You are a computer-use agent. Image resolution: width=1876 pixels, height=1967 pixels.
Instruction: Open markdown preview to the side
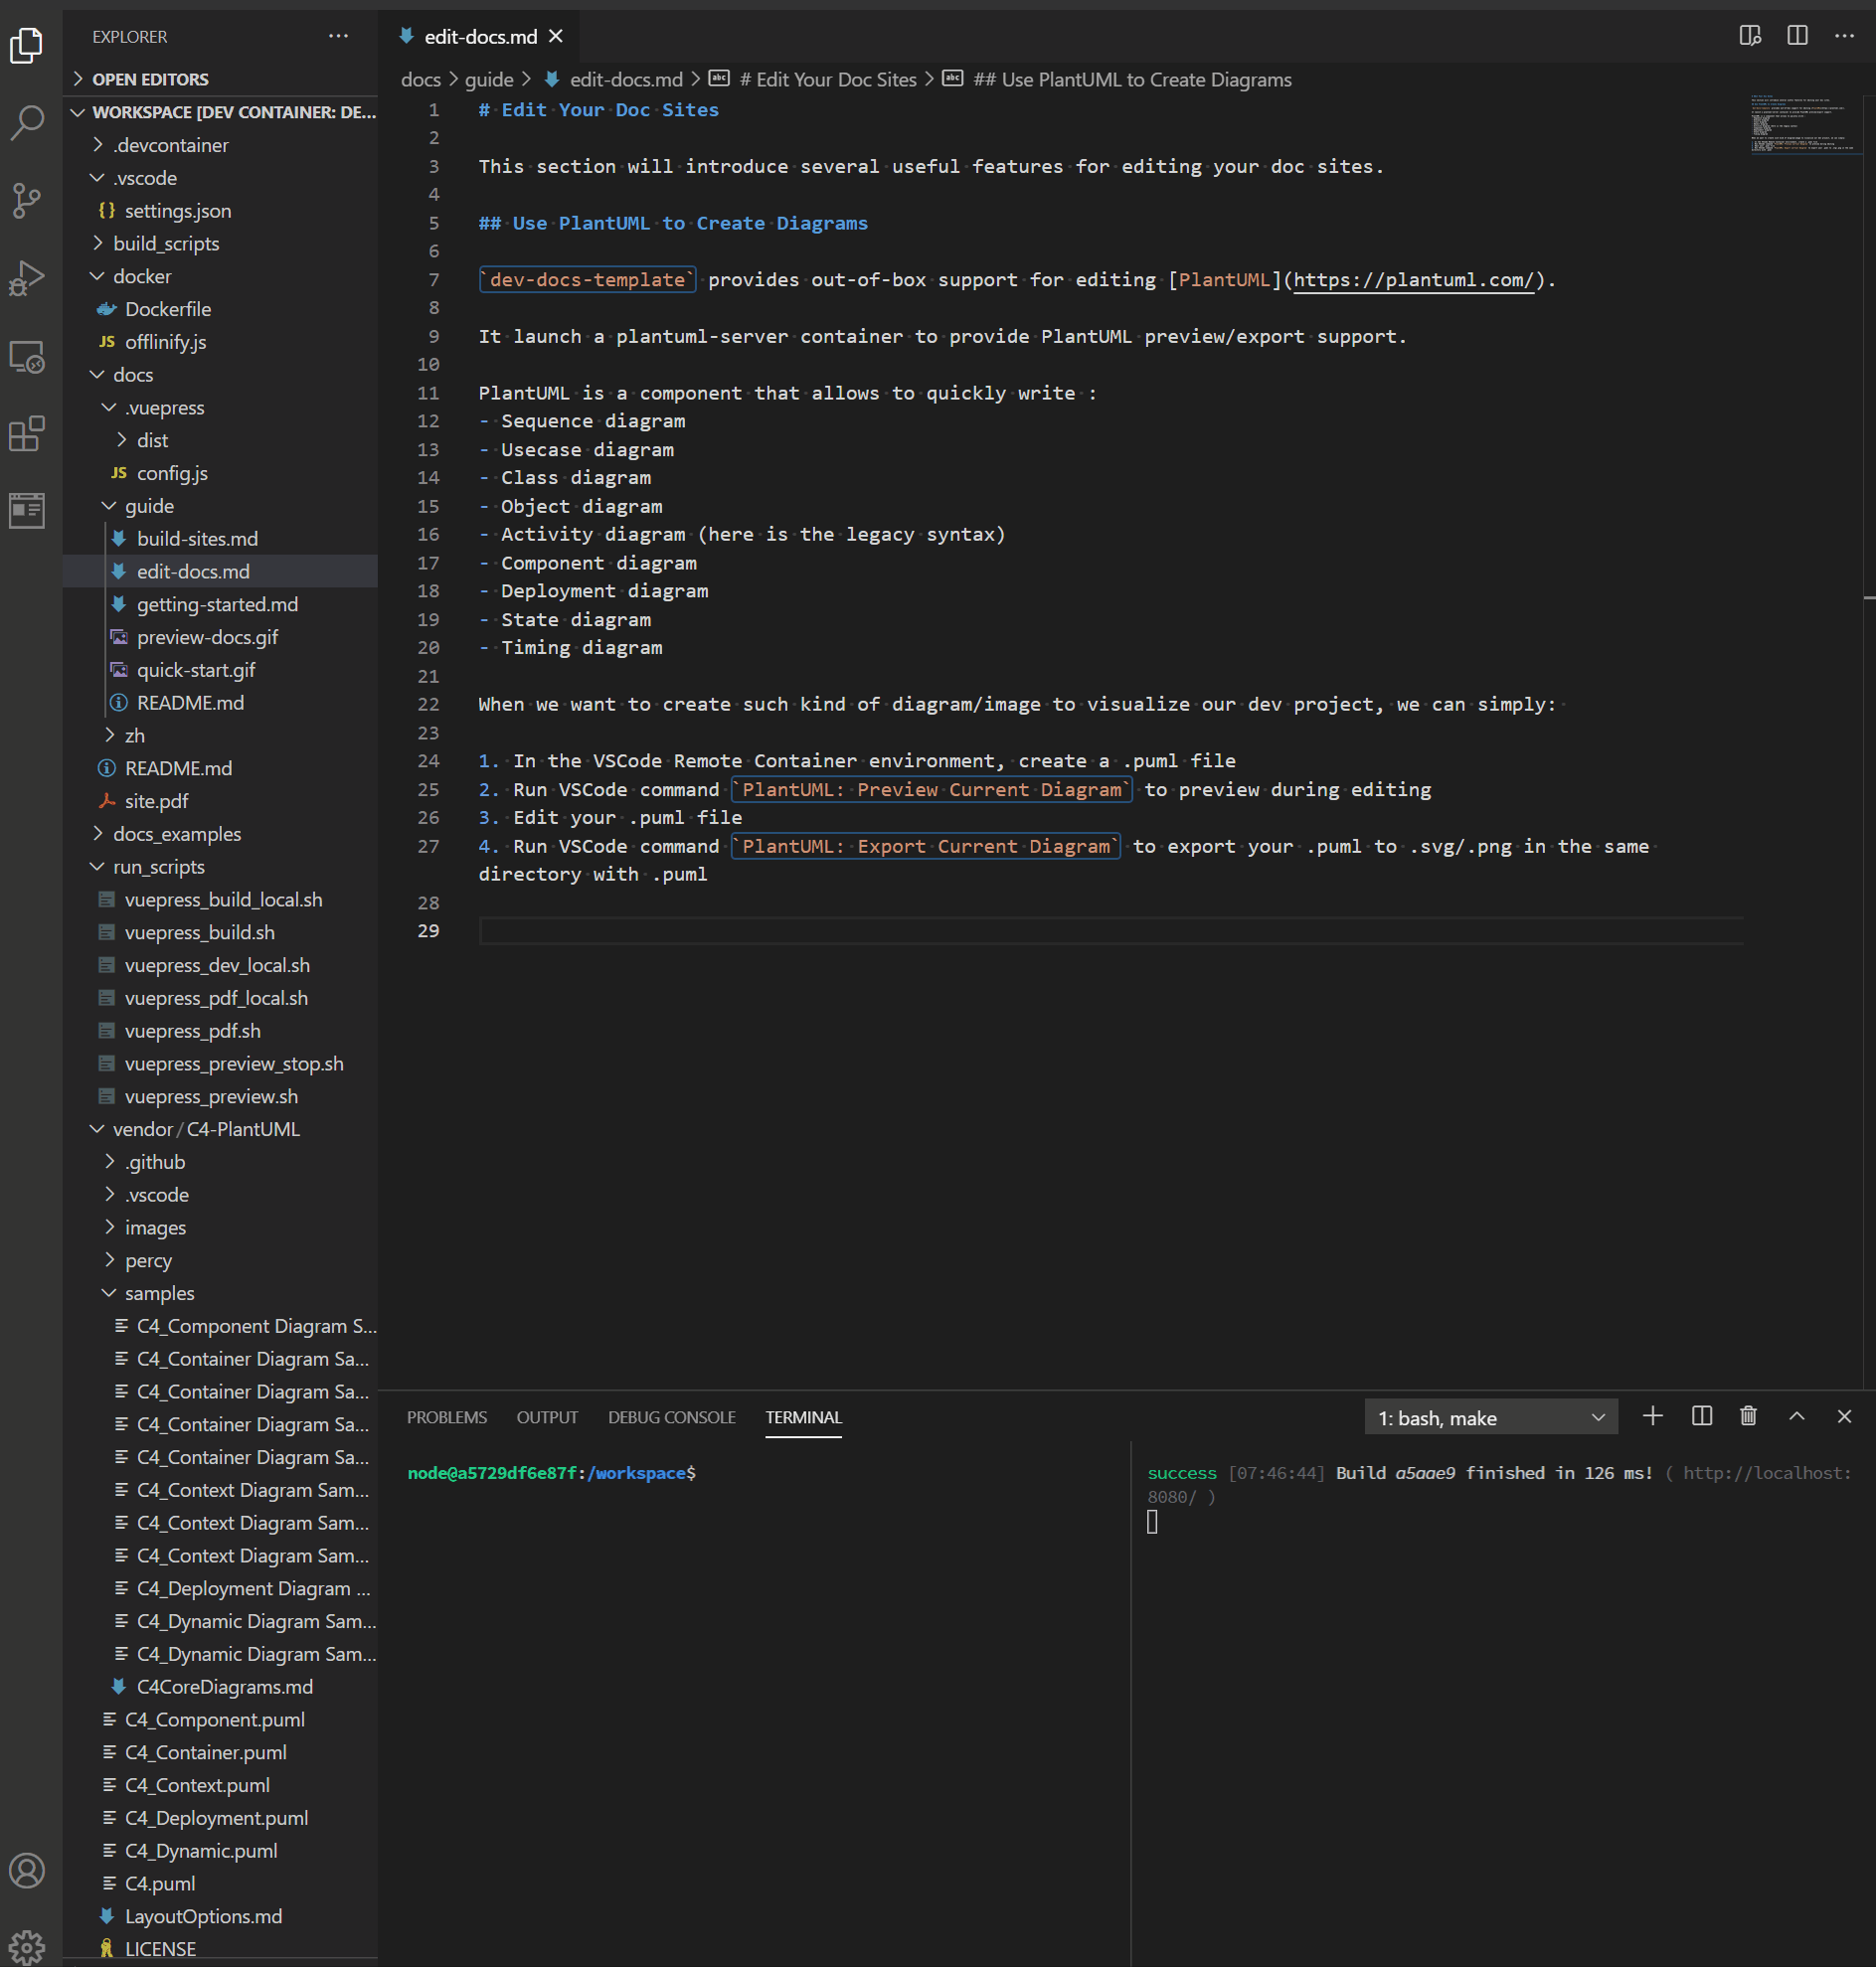[1749, 36]
